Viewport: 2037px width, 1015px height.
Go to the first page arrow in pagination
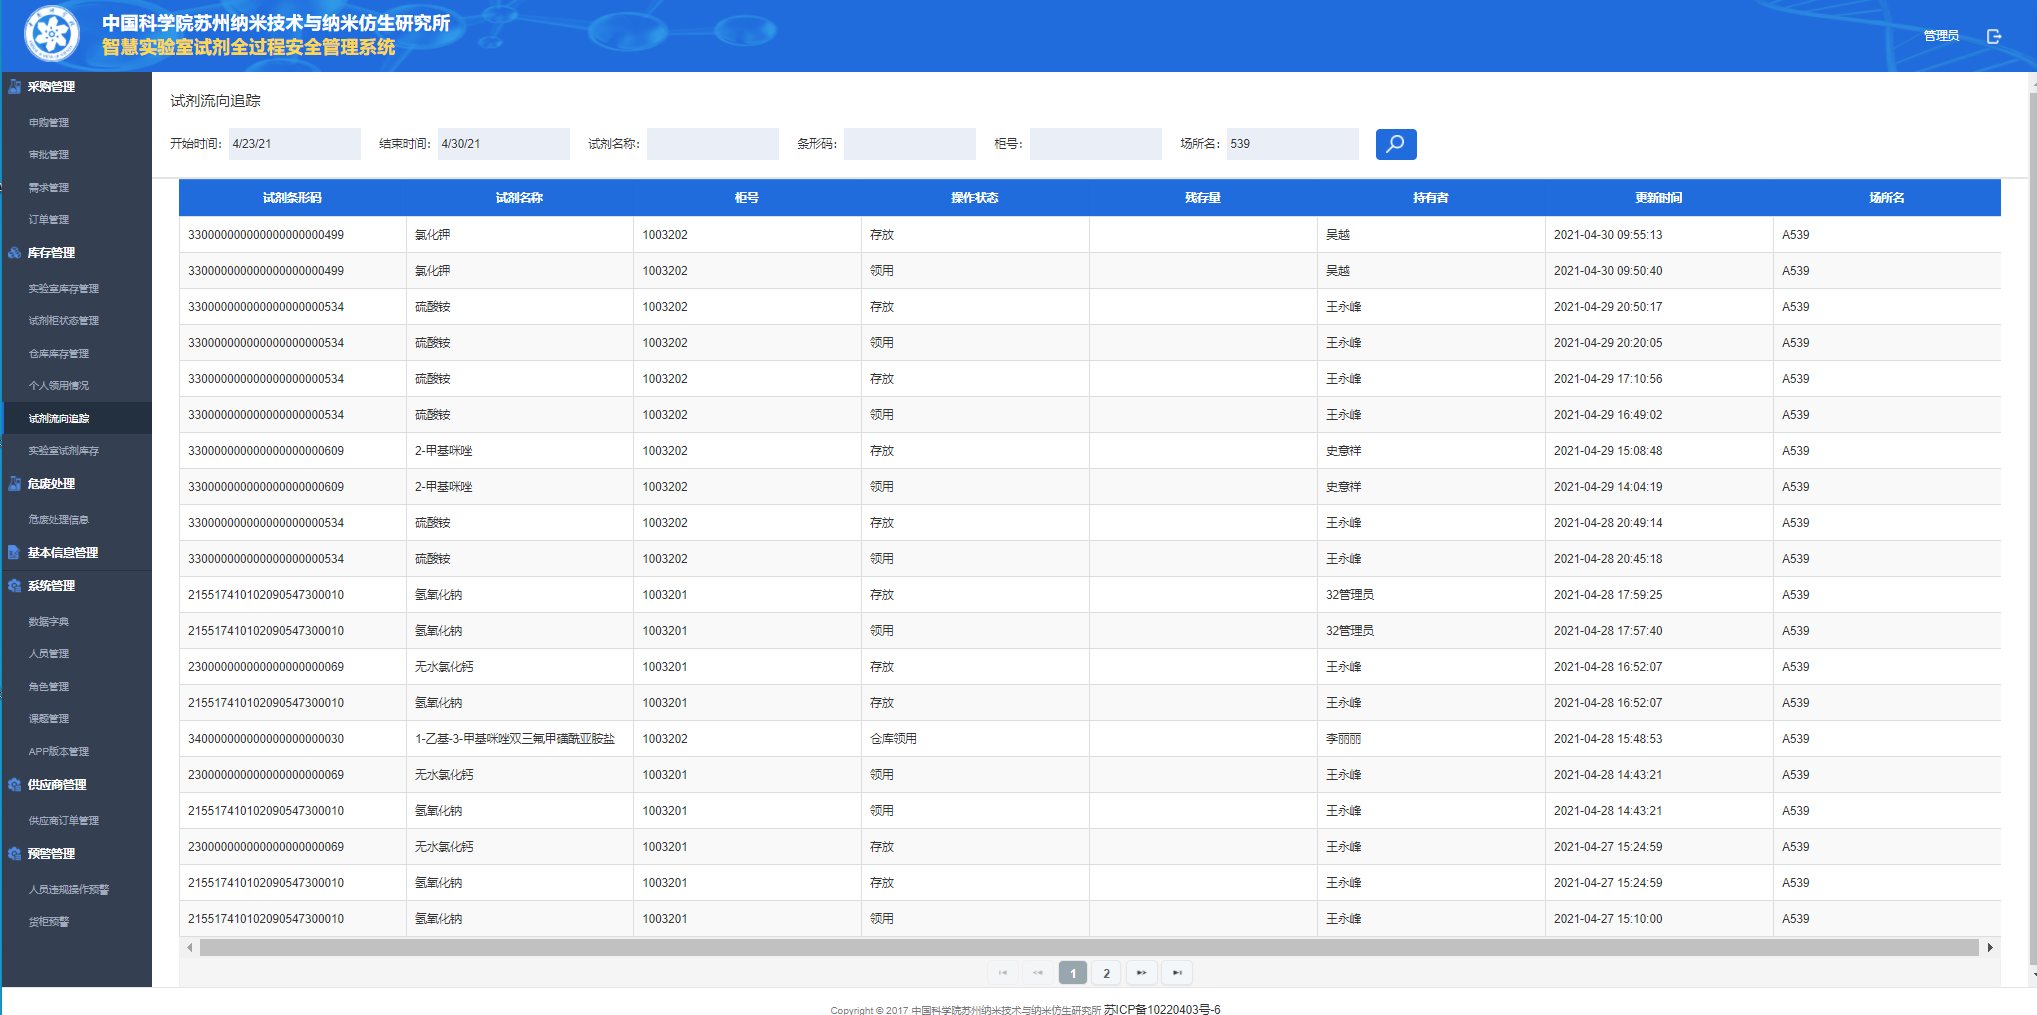point(1003,973)
